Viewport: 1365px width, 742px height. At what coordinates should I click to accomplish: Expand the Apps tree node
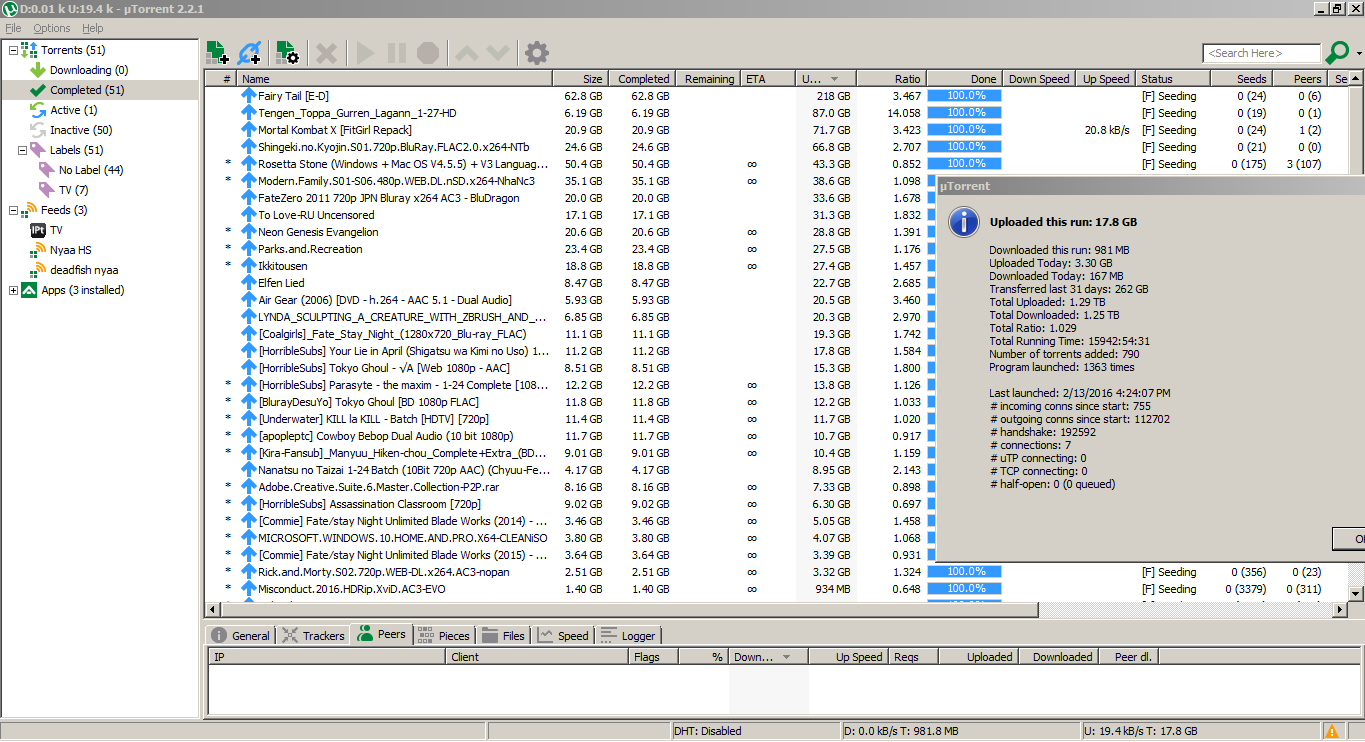[x=13, y=290]
